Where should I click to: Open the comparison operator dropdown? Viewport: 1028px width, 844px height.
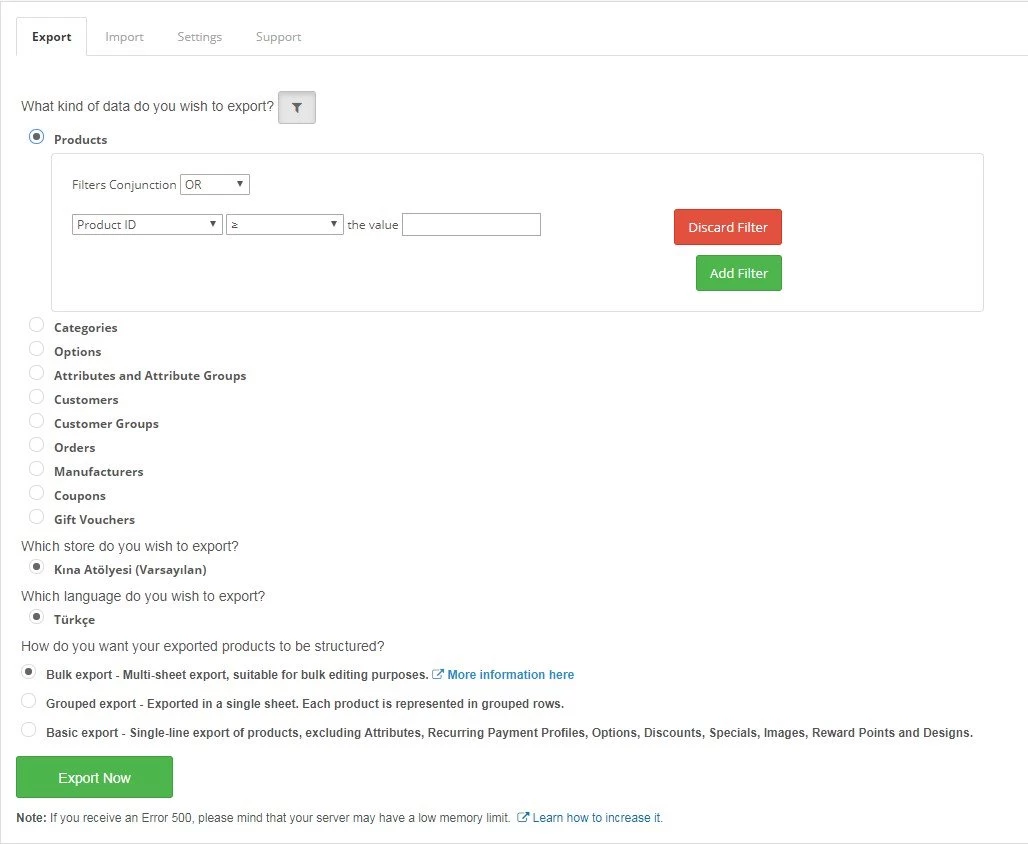click(285, 224)
